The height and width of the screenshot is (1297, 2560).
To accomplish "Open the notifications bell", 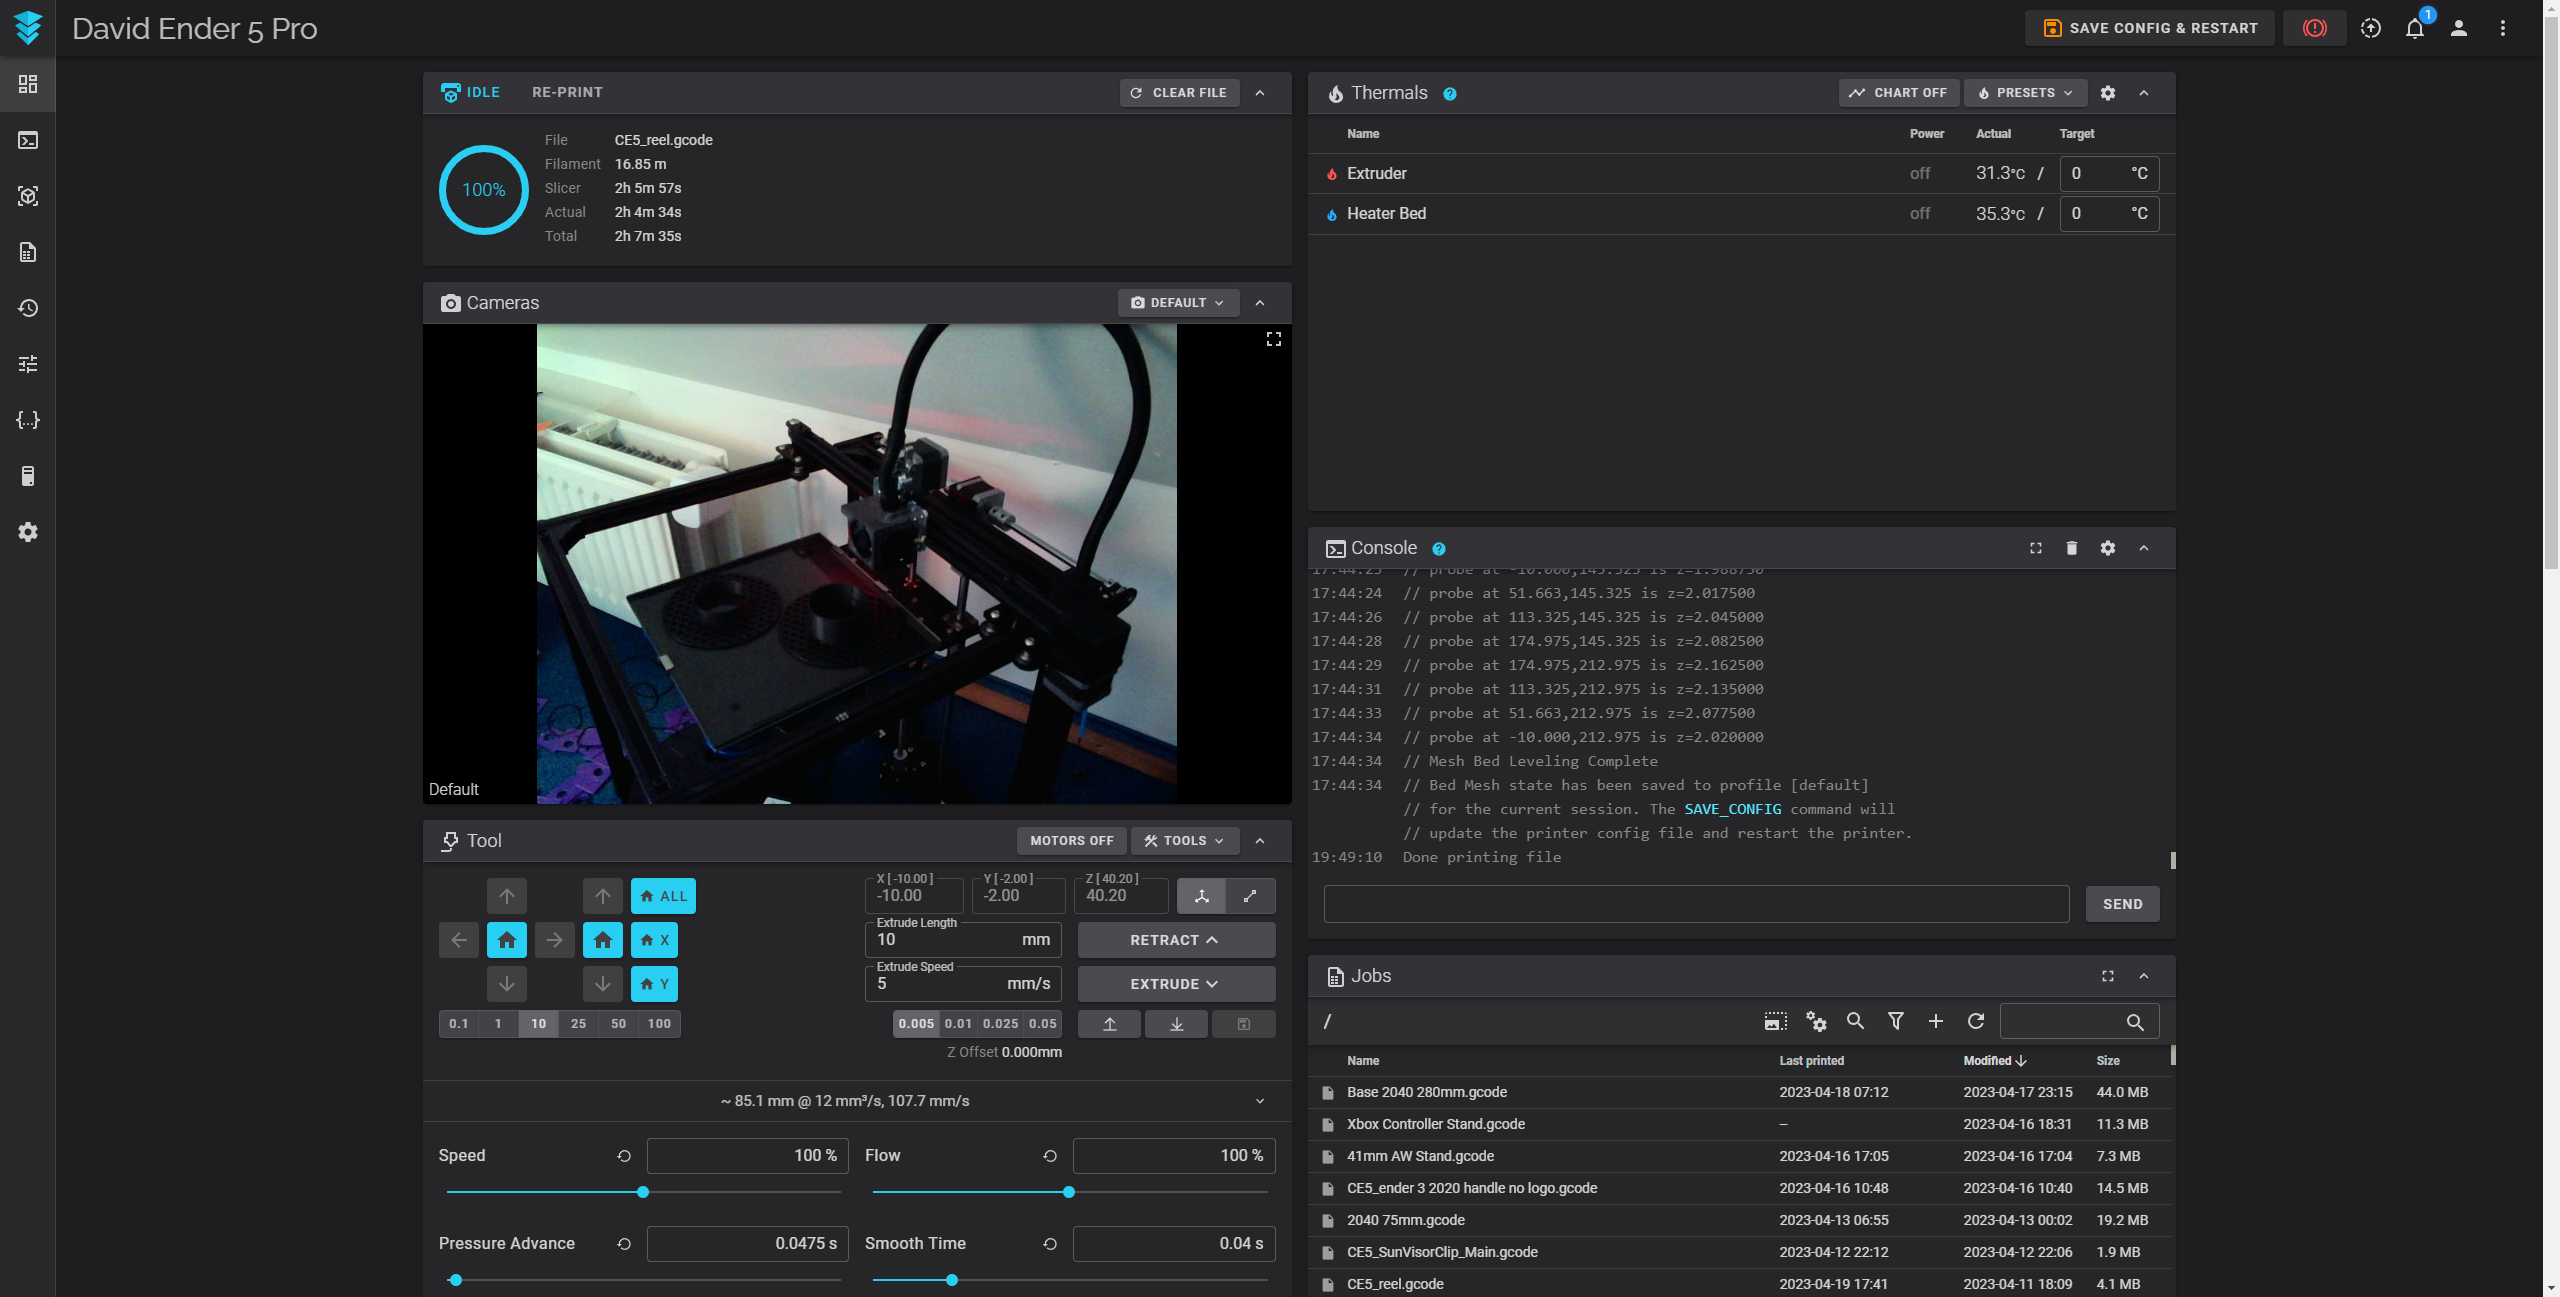I will [2415, 28].
